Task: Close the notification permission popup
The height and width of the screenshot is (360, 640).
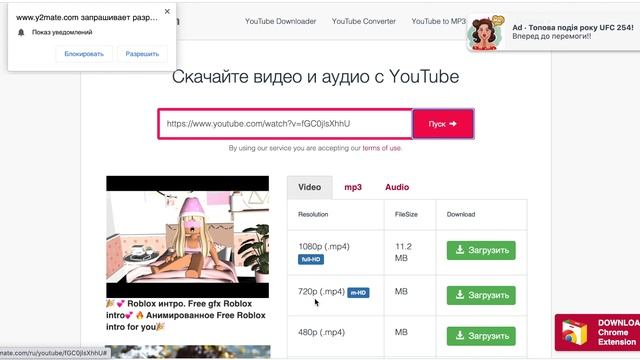Action: coord(167,11)
